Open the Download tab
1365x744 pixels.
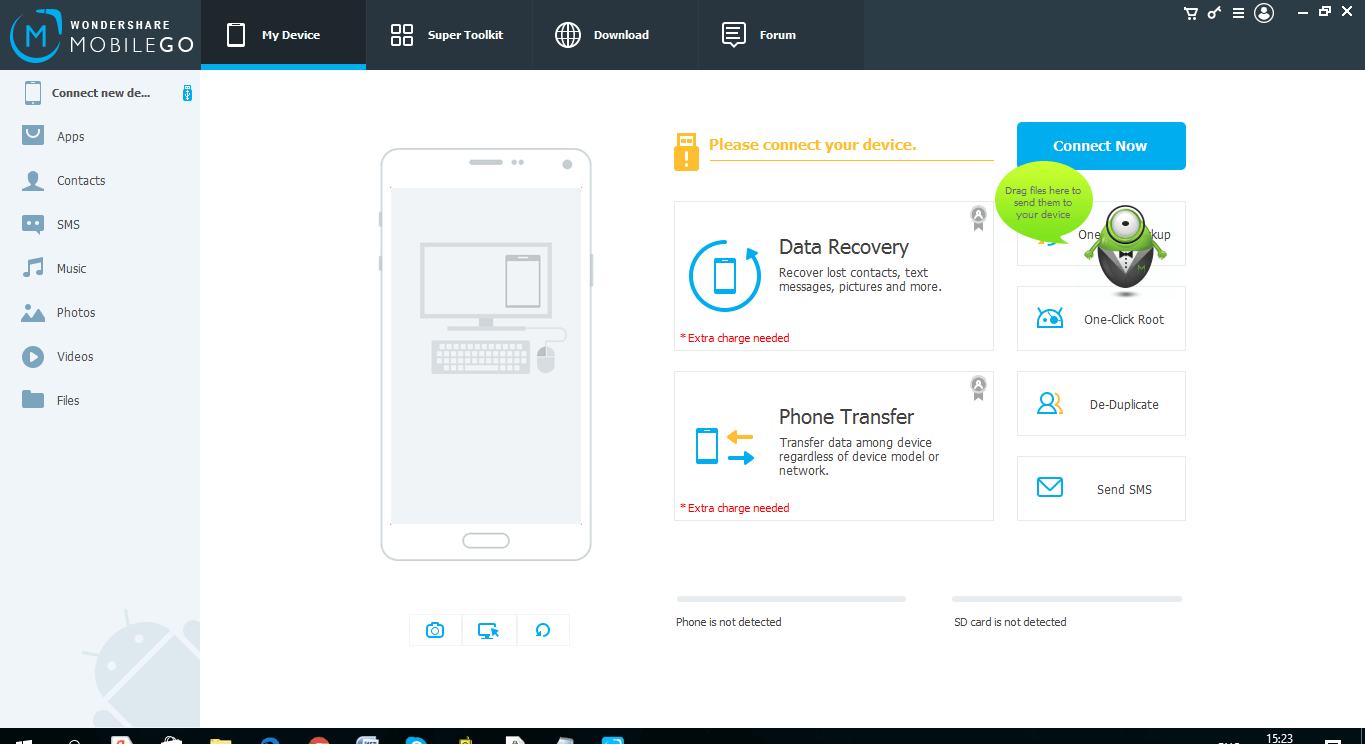coord(603,35)
